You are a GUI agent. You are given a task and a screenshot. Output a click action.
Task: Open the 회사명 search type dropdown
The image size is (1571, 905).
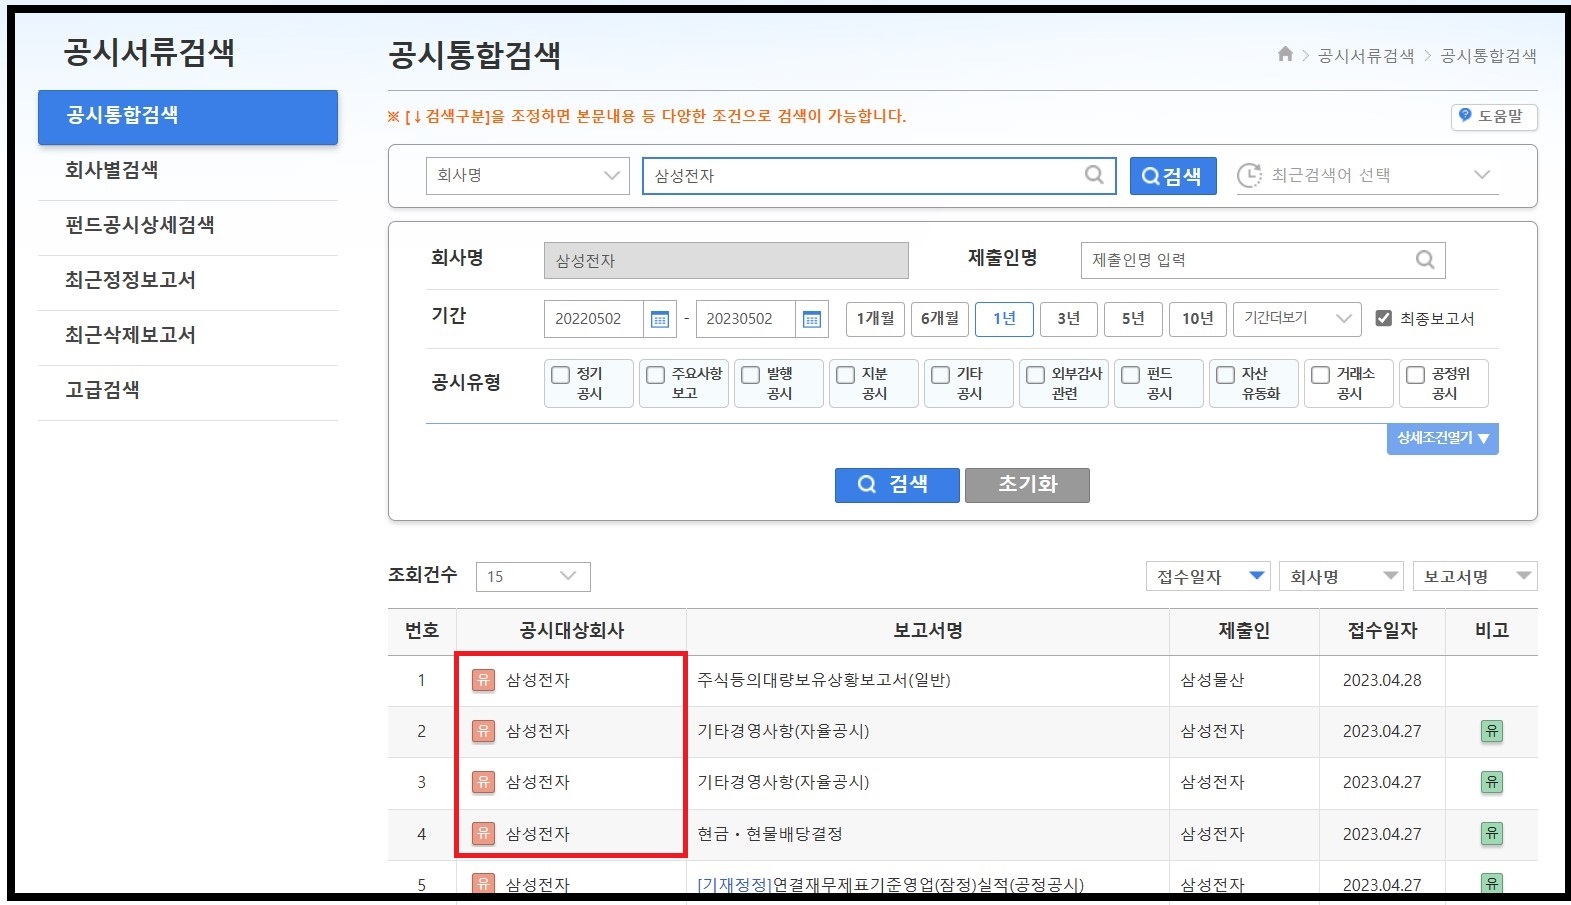(528, 175)
